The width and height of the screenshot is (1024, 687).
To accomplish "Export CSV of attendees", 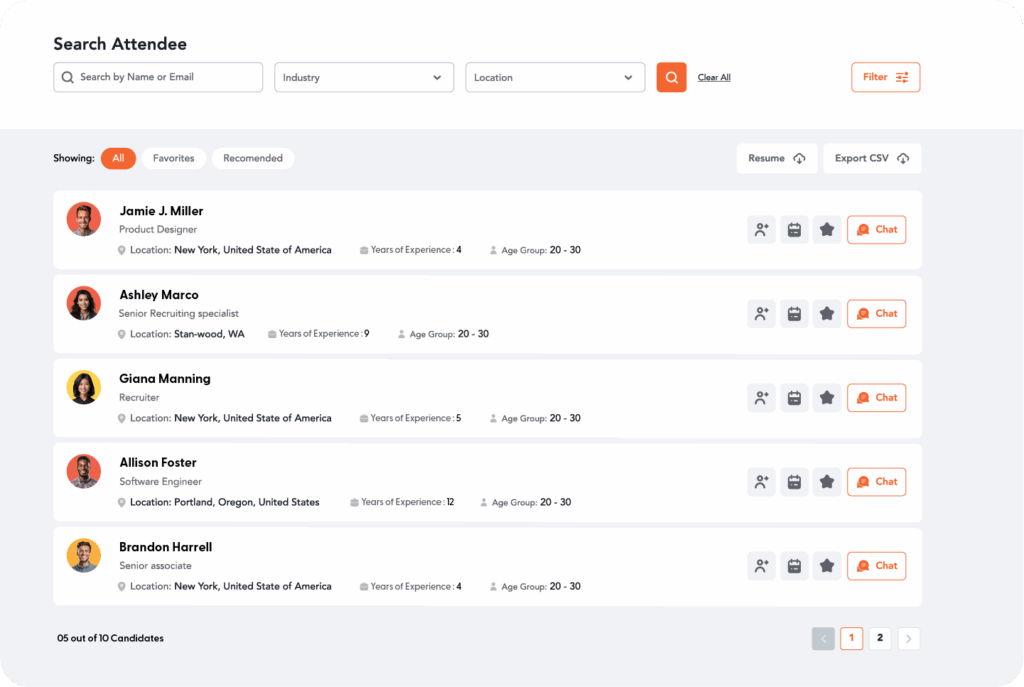I will point(872,159).
